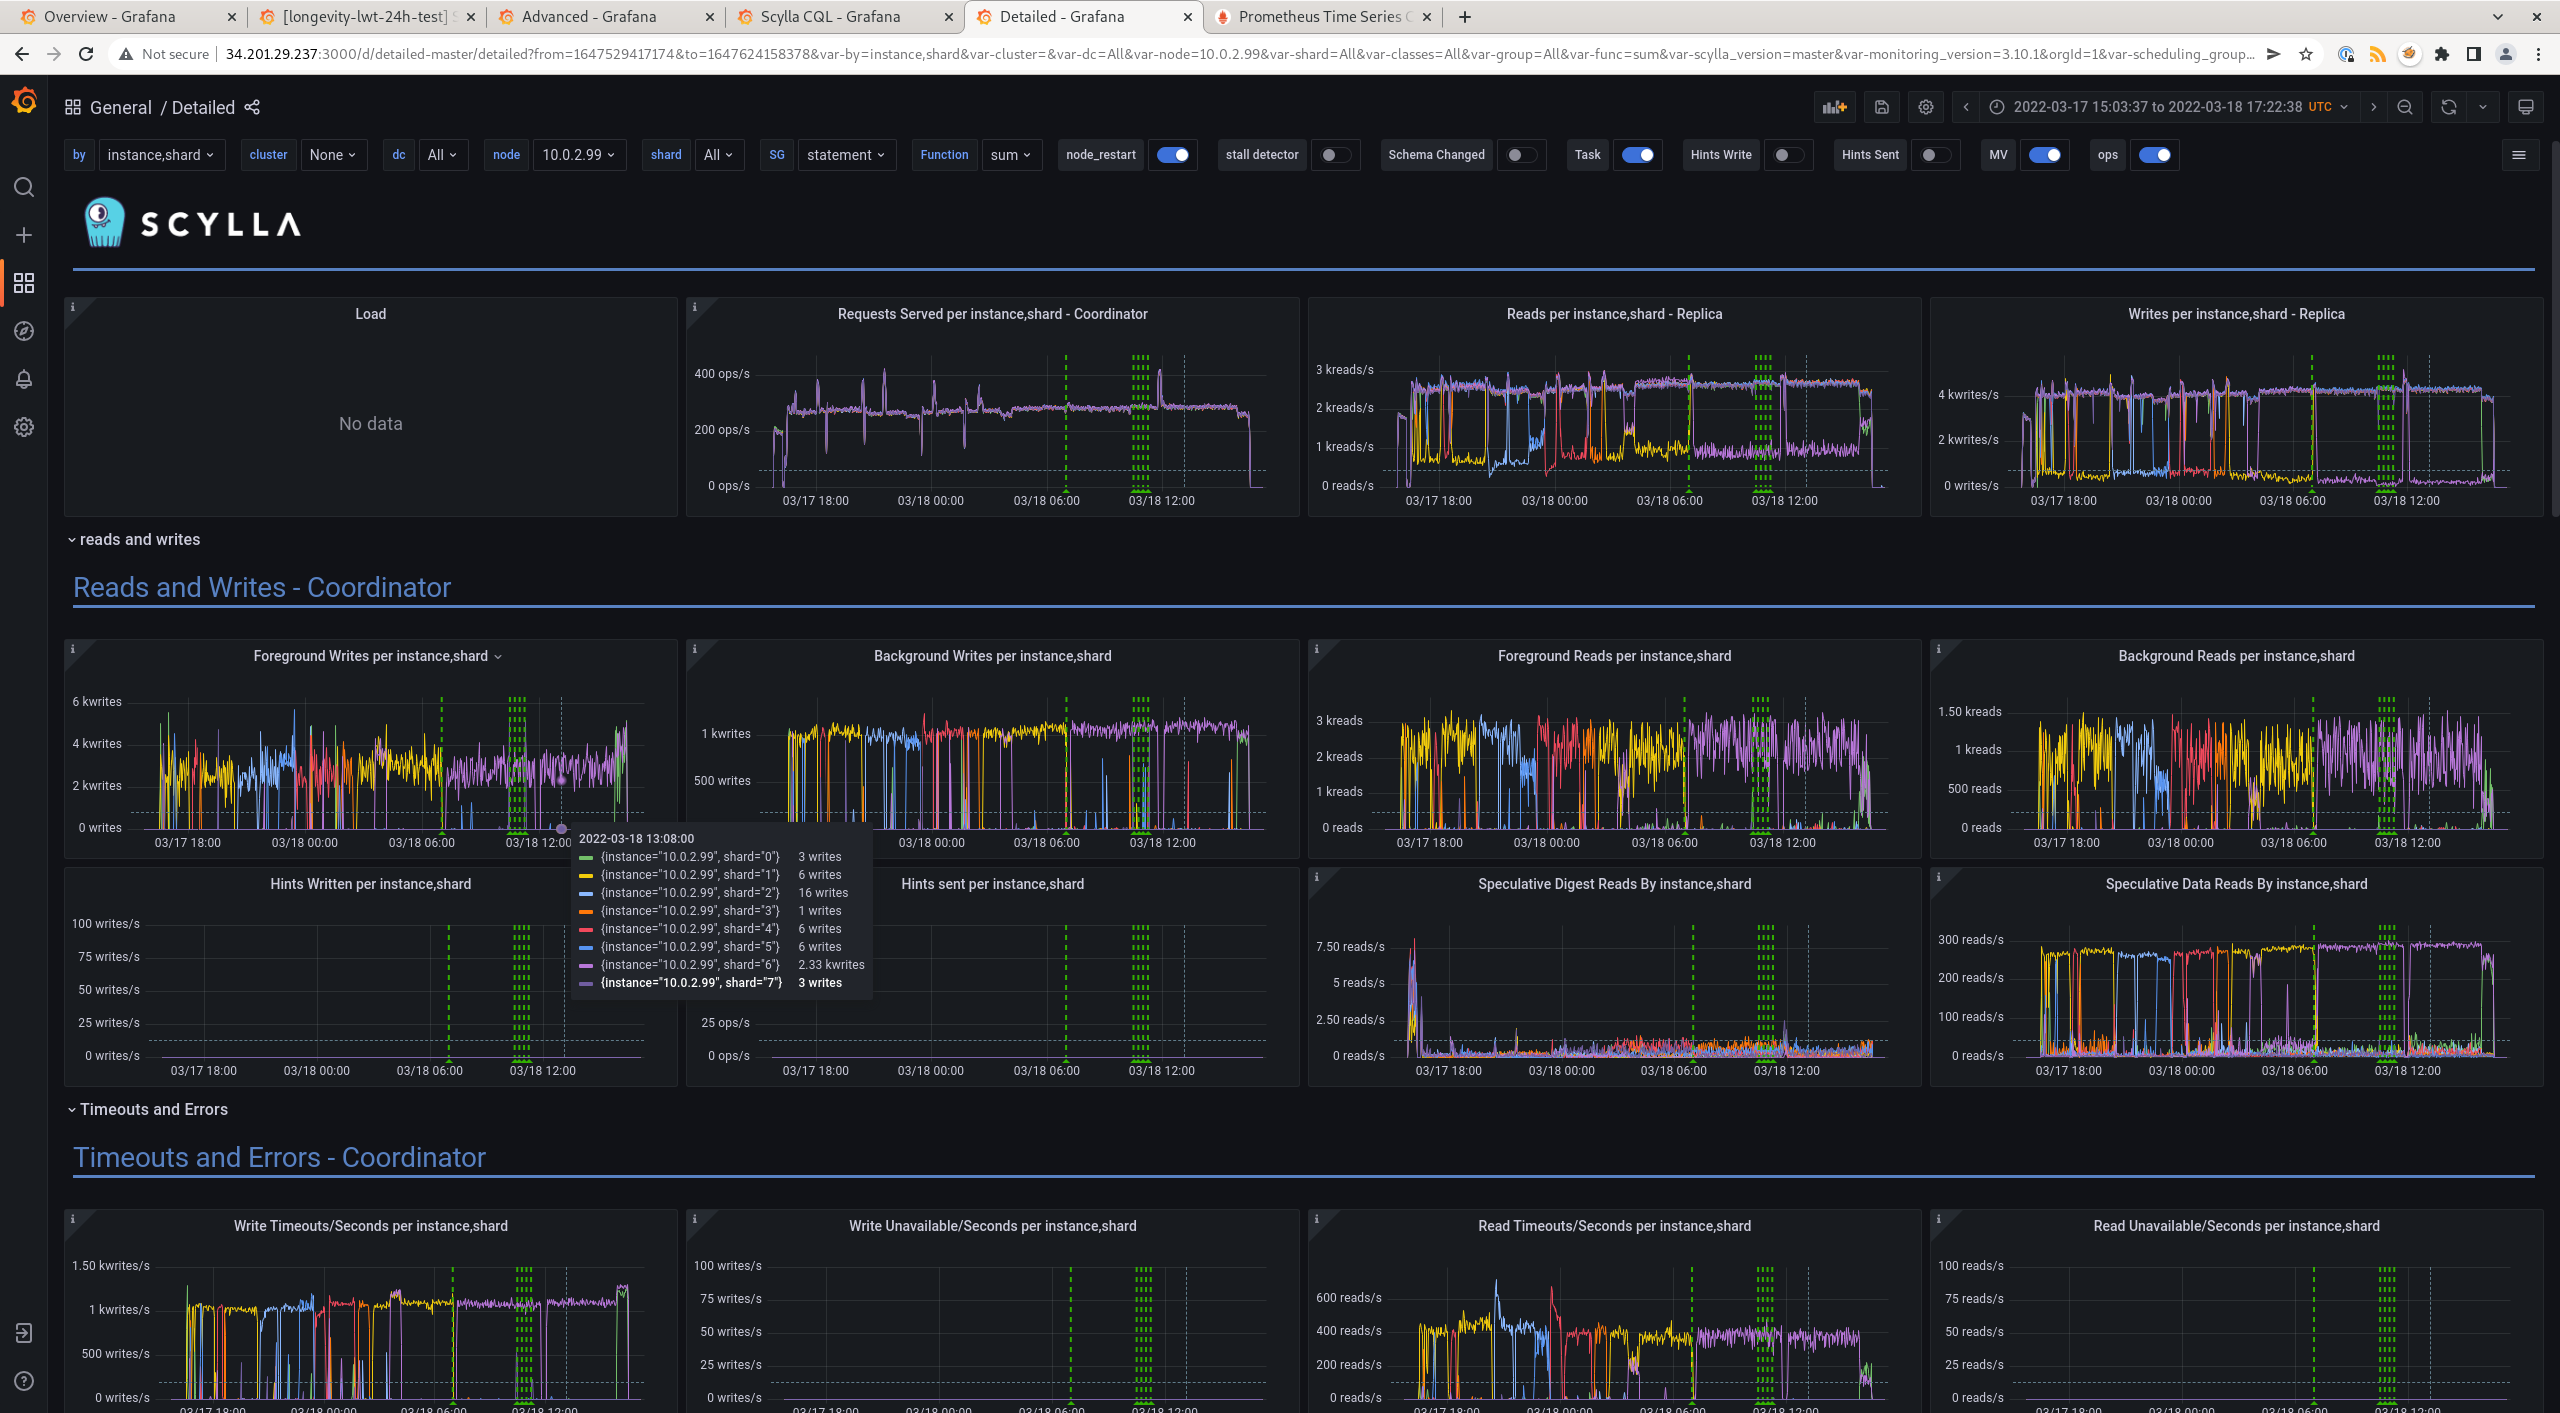Enable TV cycle view mode icon top right

2527,107
